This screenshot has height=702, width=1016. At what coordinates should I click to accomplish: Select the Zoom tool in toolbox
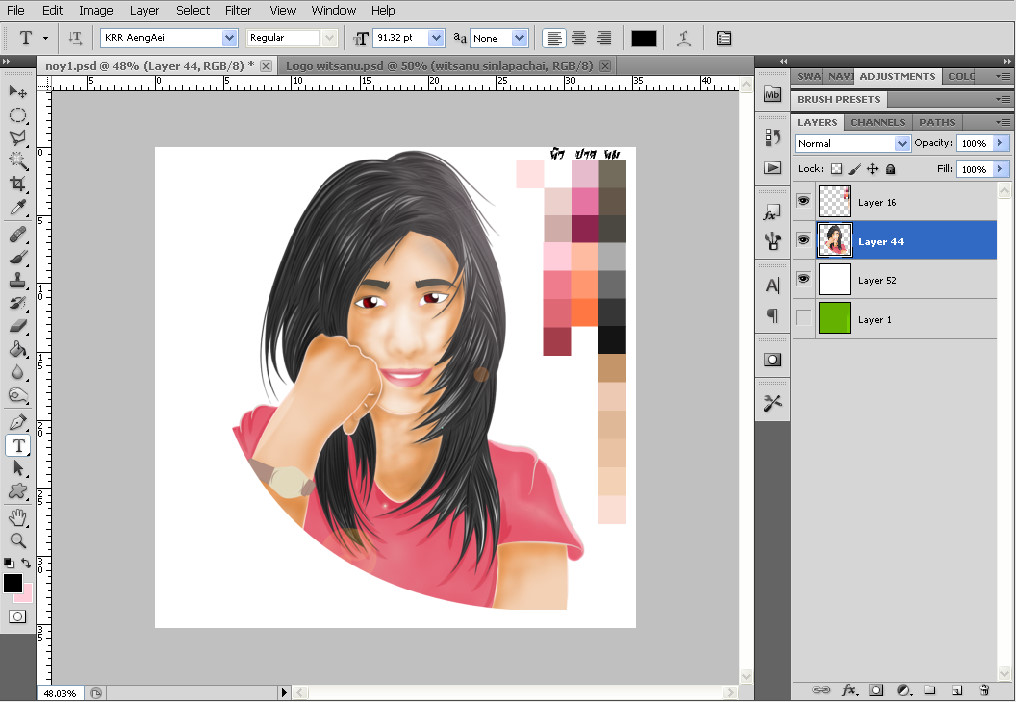(x=17, y=541)
